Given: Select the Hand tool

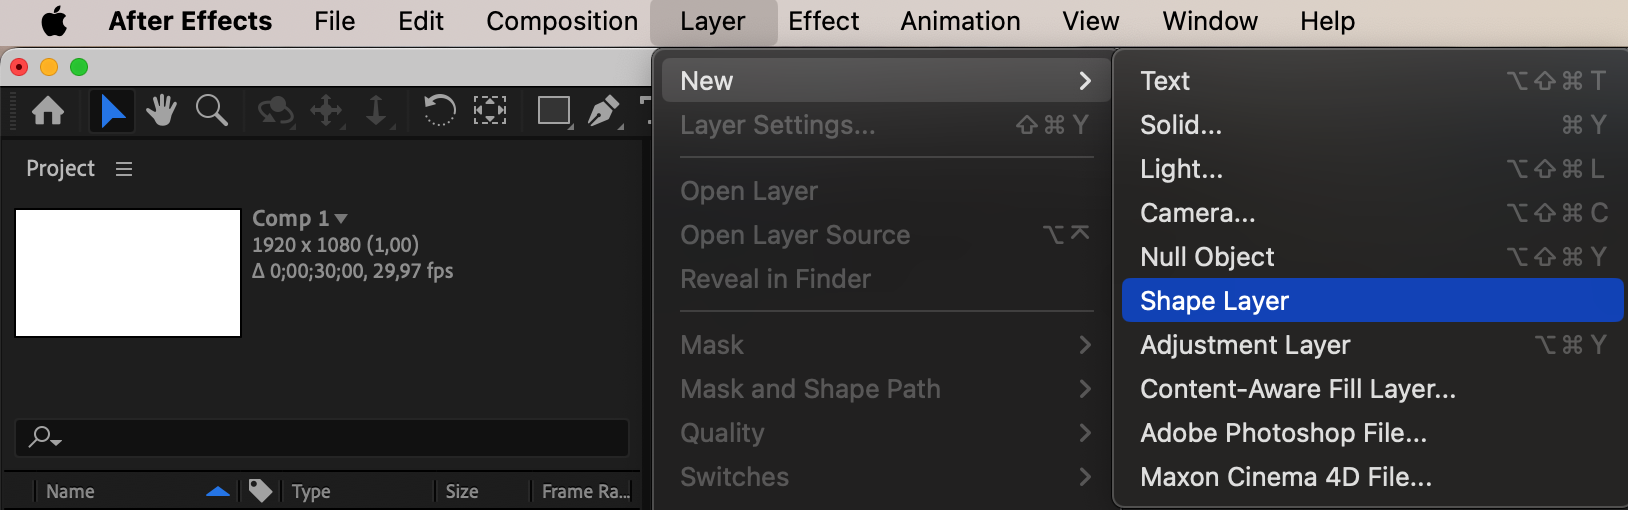Looking at the screenshot, I should point(161,110).
